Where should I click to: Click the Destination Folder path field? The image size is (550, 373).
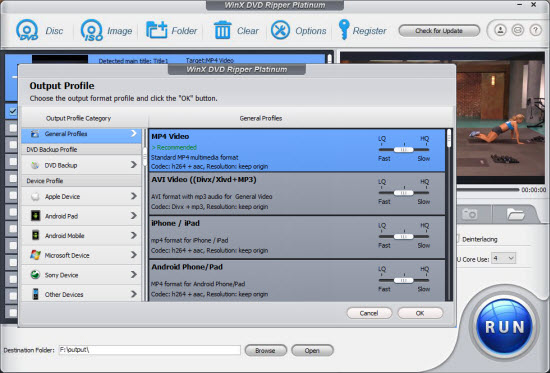pos(149,350)
